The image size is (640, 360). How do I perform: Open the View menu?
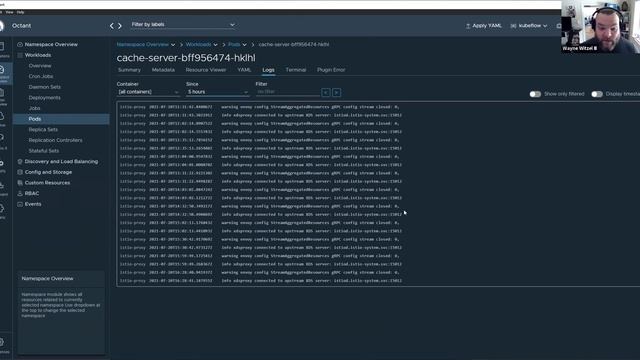click(9, 12)
